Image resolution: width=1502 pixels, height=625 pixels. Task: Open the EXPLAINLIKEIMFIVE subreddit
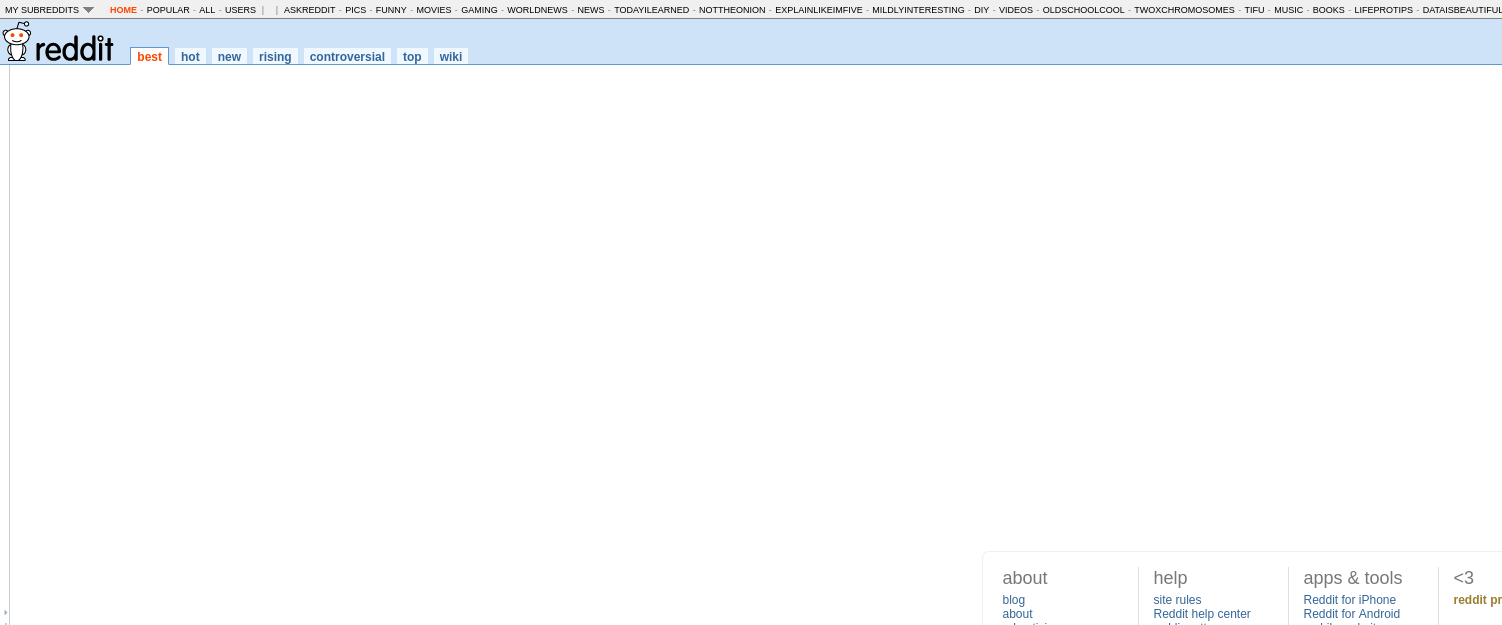[819, 10]
